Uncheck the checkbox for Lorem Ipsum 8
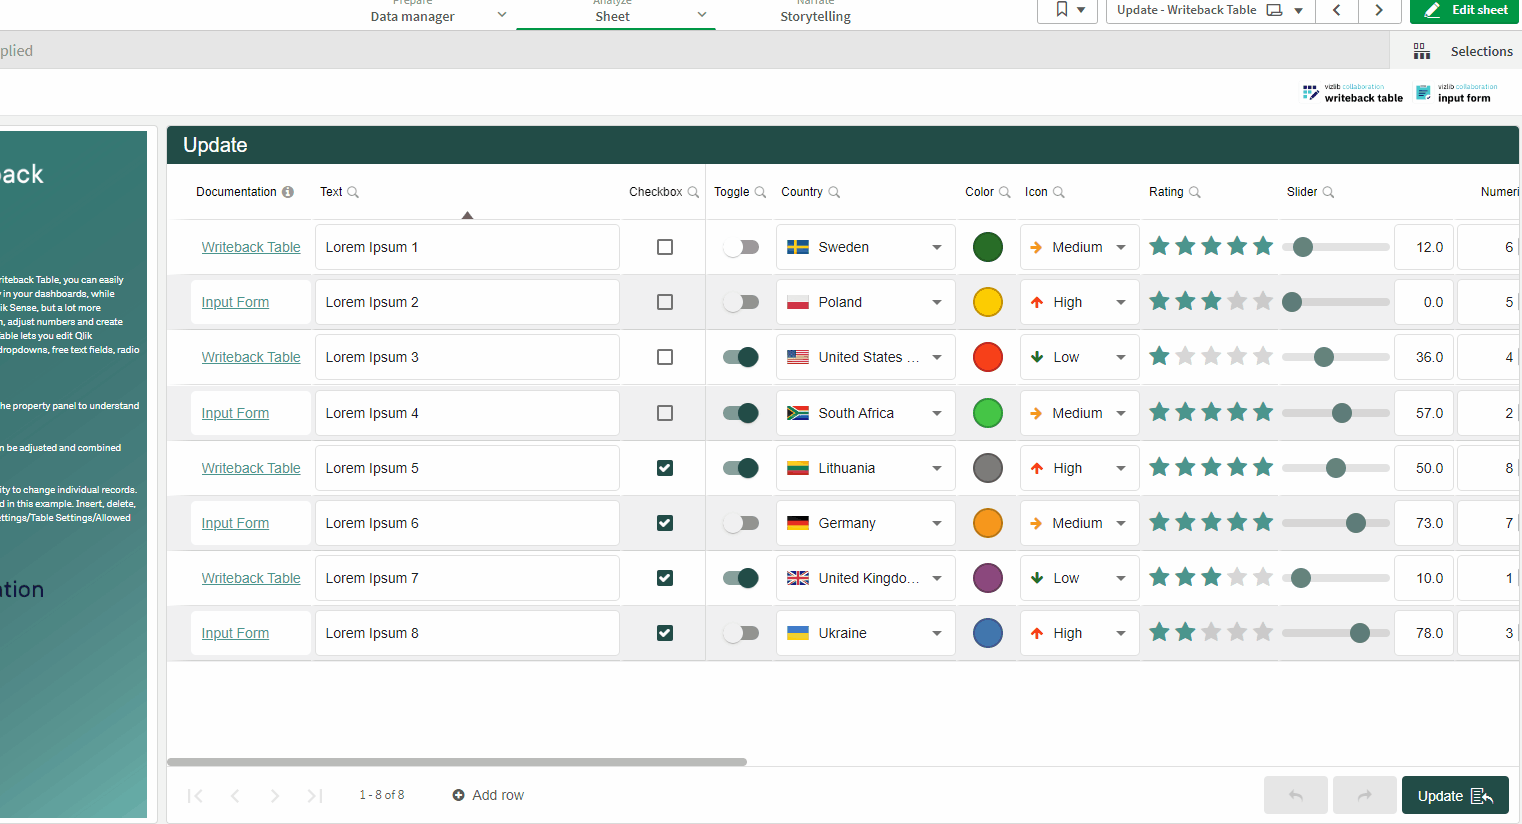 coord(665,633)
